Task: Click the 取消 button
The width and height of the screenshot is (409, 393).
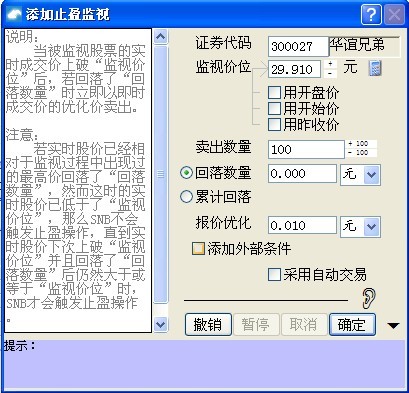Action: click(x=304, y=324)
